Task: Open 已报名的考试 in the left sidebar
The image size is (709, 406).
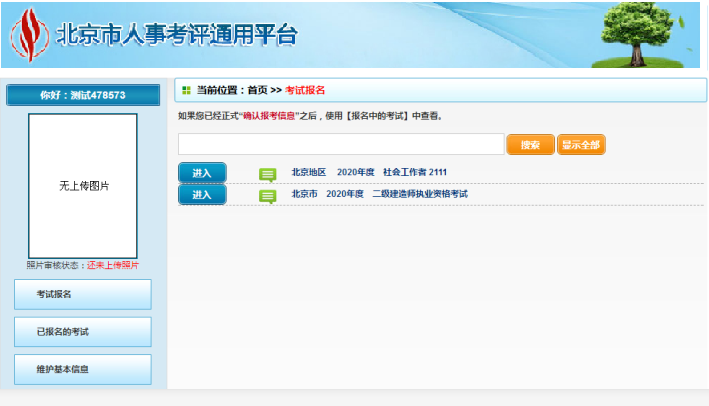Action: tap(82, 332)
